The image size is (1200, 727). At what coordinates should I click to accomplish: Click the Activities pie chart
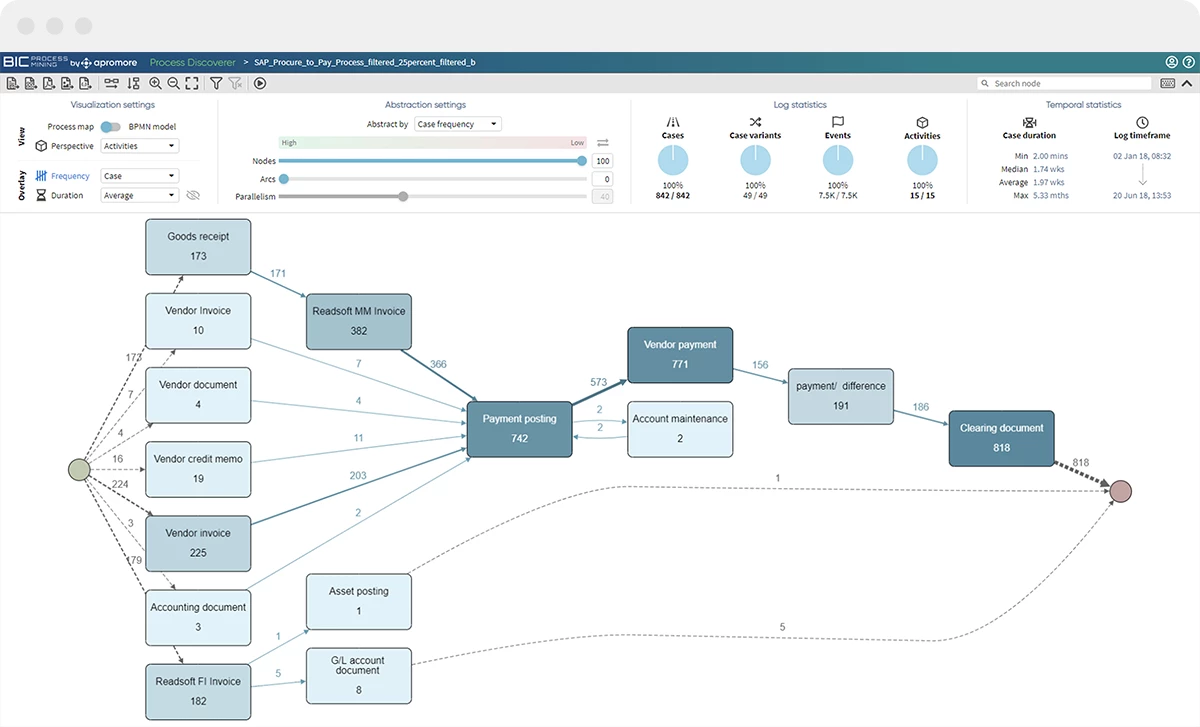[922, 160]
